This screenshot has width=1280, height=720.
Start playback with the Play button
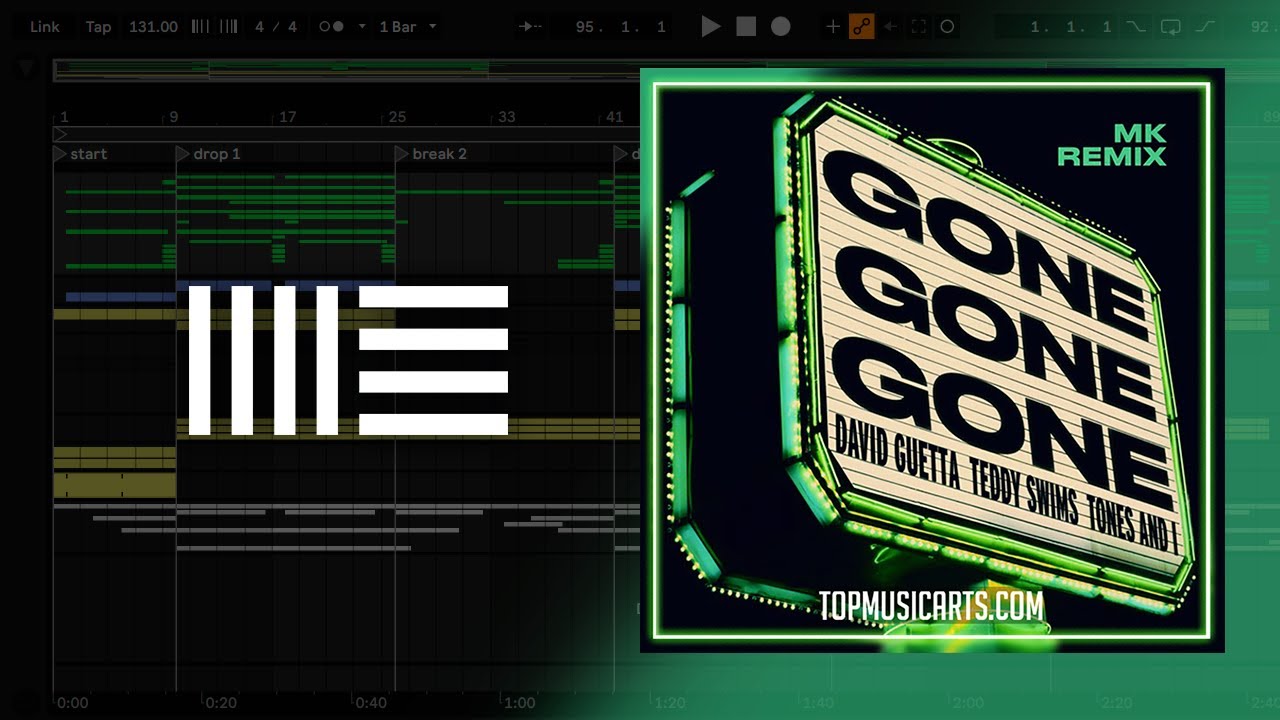pyautogui.click(x=711, y=27)
